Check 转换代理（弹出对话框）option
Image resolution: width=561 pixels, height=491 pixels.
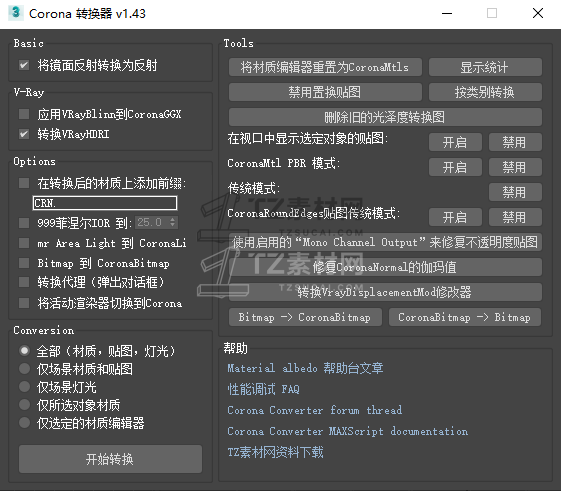[x=24, y=282]
